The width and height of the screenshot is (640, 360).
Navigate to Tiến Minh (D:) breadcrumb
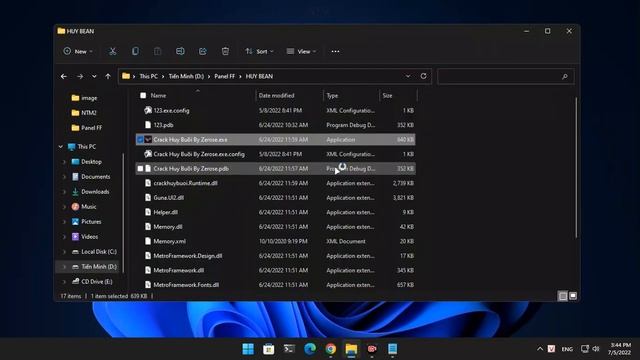(186, 76)
